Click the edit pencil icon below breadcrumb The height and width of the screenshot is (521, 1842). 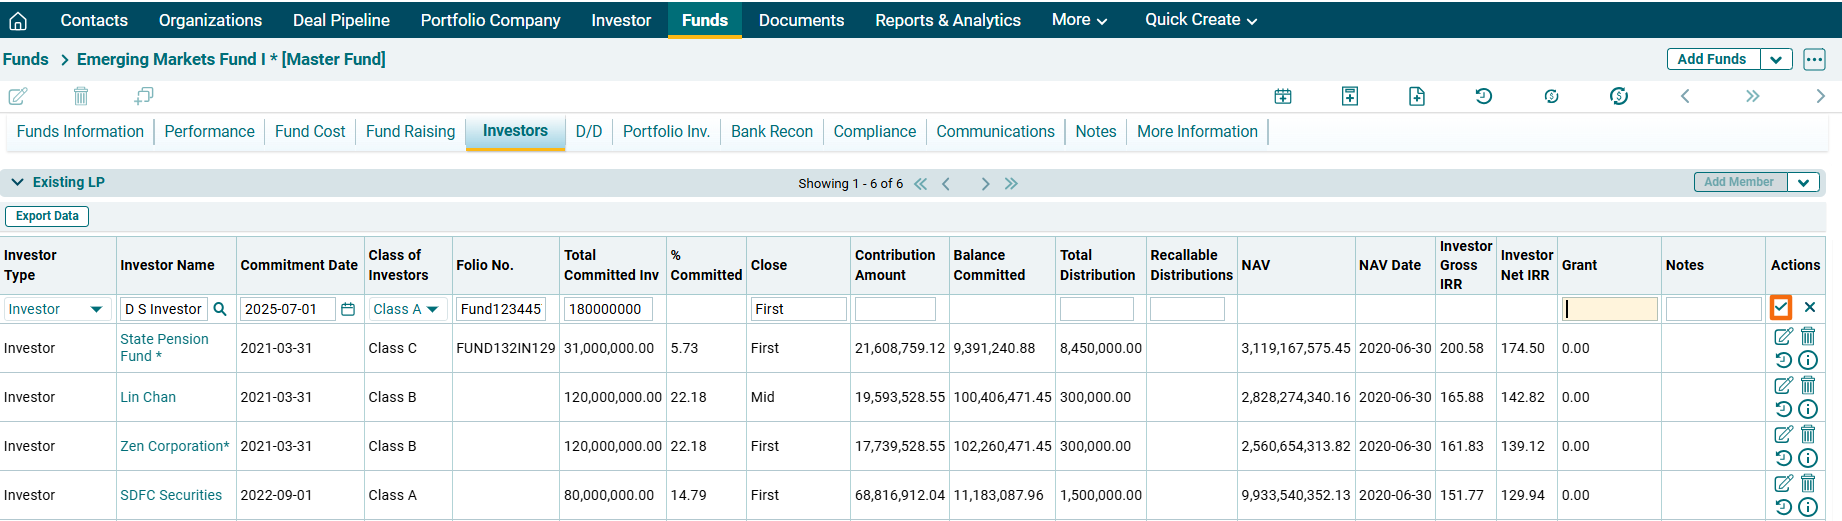pos(18,96)
